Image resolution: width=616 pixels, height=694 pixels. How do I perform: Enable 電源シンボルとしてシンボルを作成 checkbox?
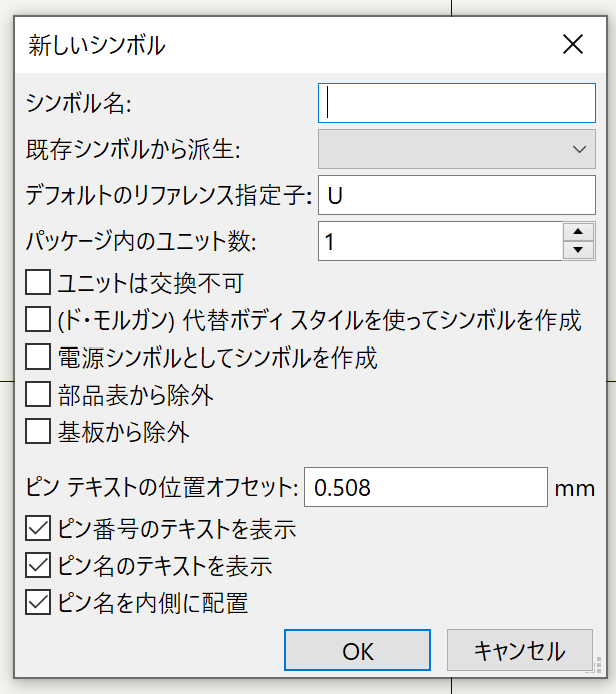[38, 357]
